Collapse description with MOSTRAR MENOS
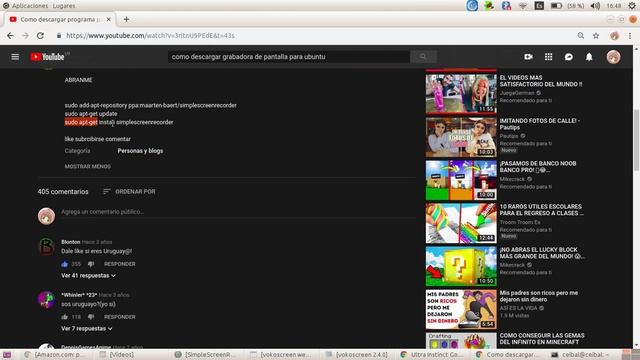The width and height of the screenshot is (640, 360). [87, 167]
